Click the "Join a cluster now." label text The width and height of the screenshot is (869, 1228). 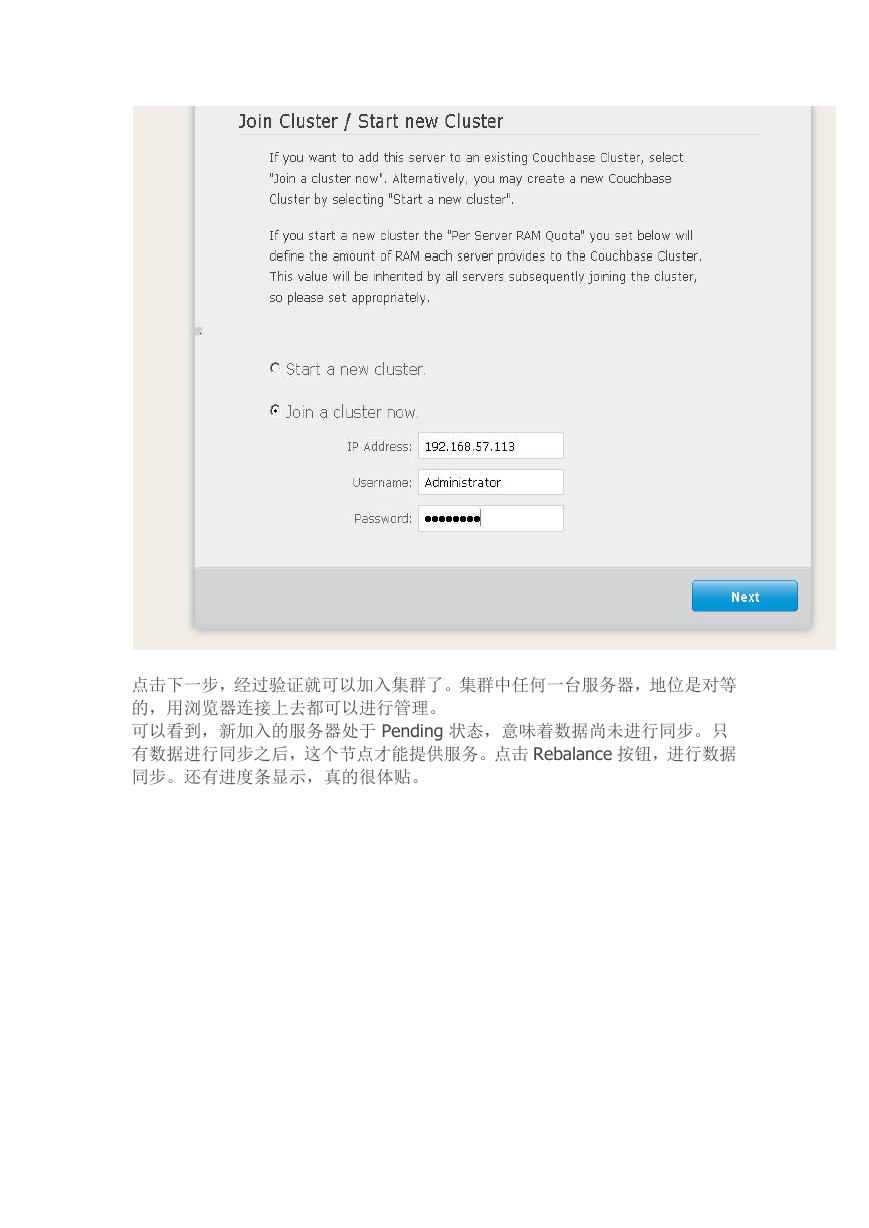coord(352,412)
